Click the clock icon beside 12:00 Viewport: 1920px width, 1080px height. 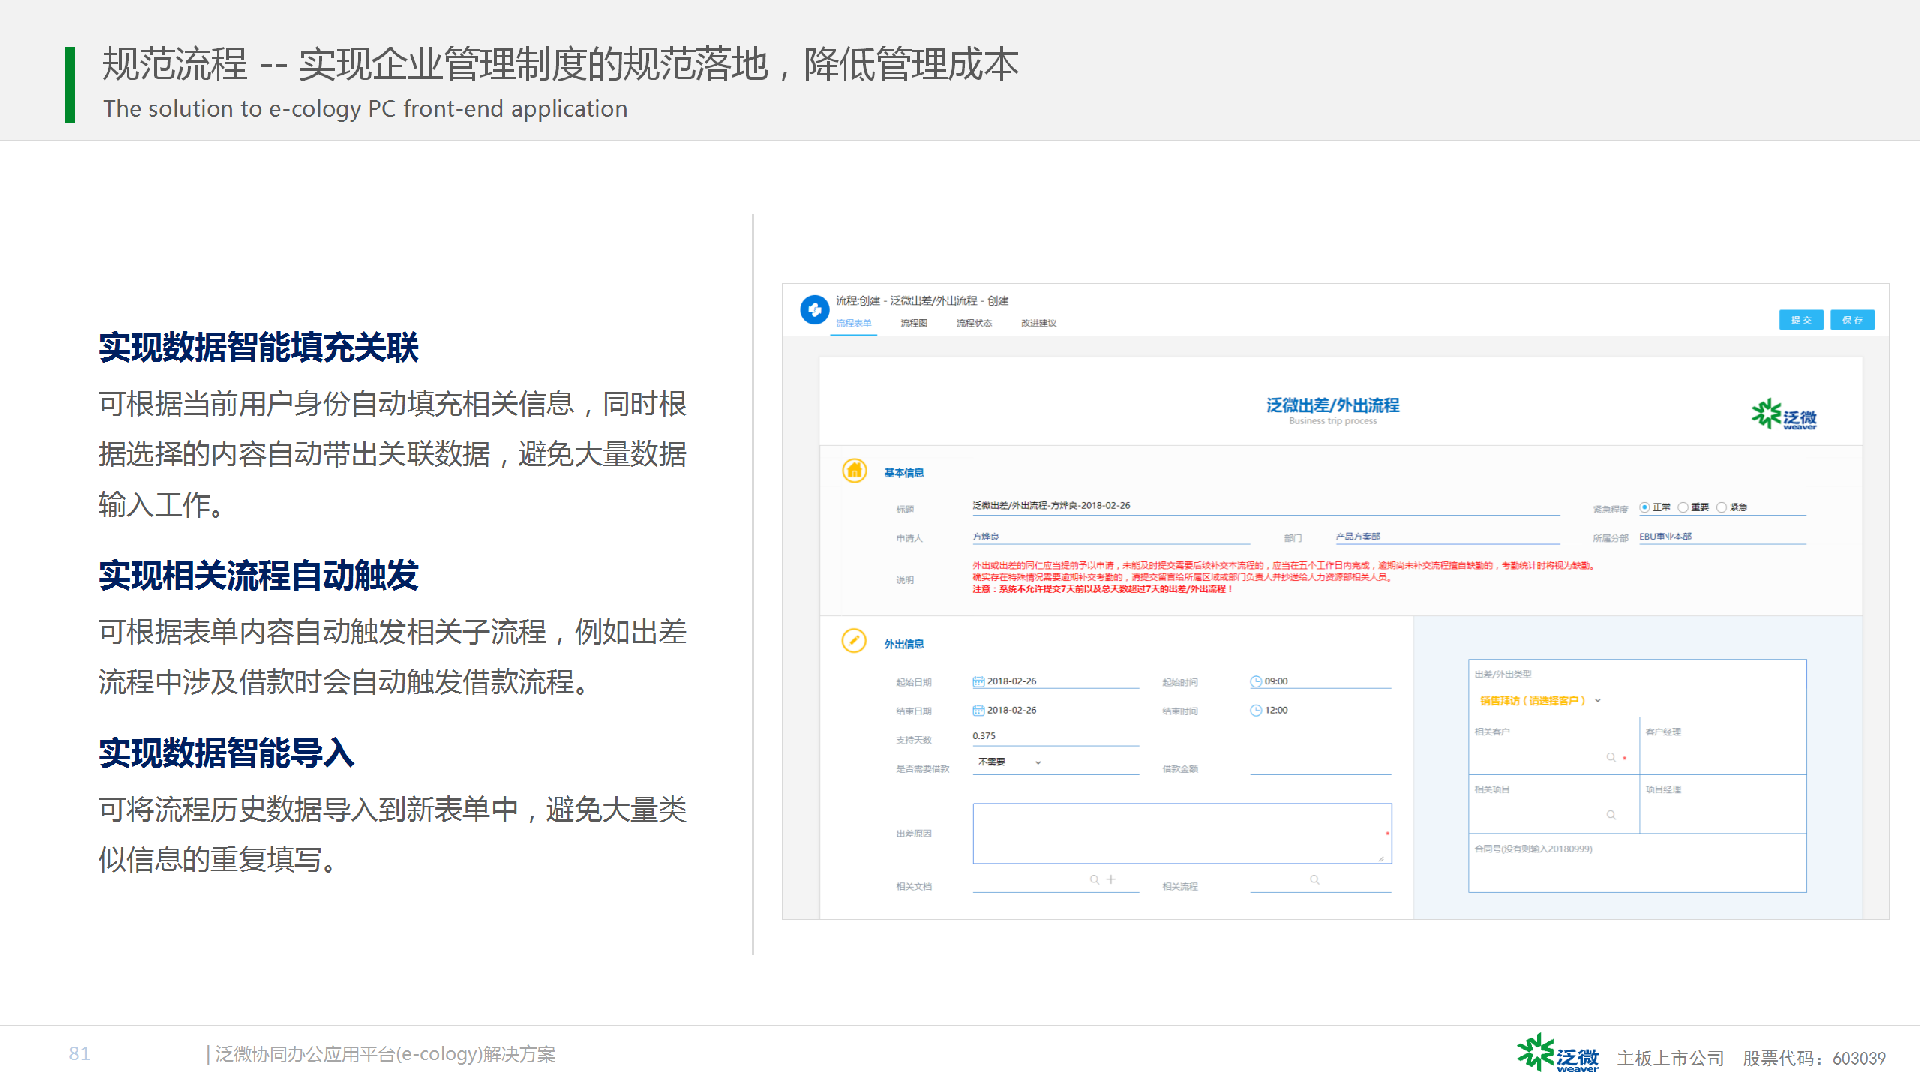pyautogui.click(x=1256, y=711)
